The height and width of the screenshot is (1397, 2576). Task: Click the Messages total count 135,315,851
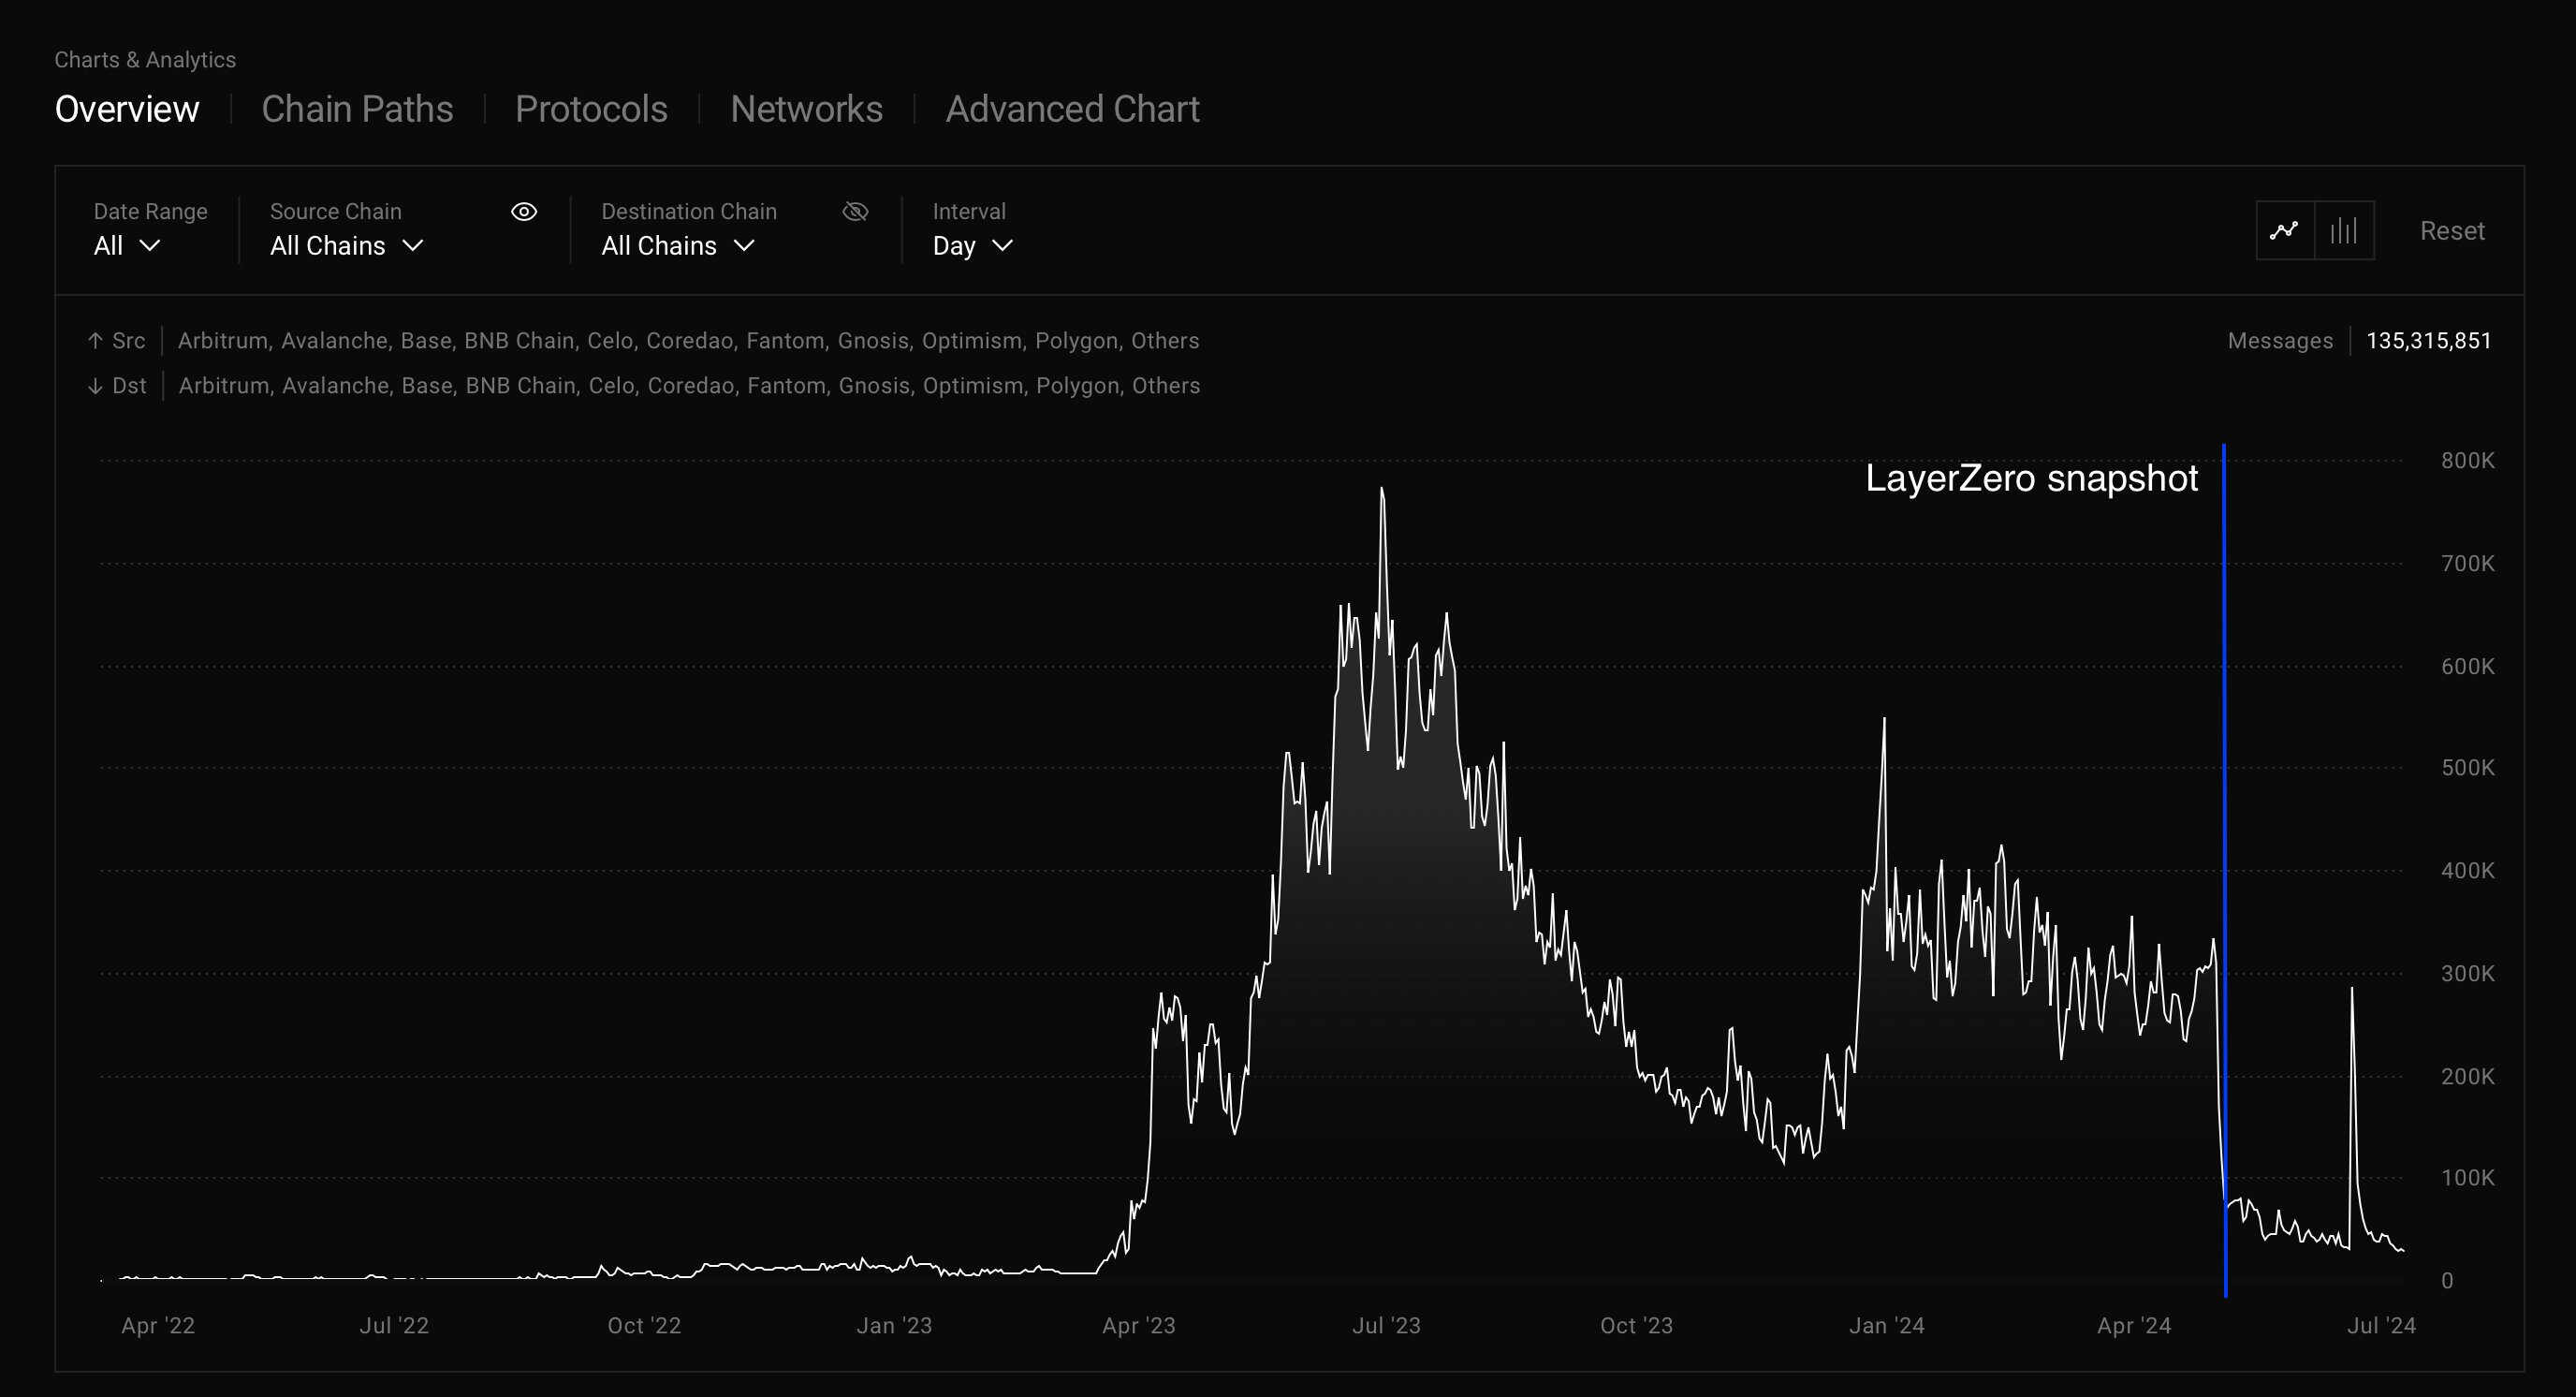(2428, 341)
